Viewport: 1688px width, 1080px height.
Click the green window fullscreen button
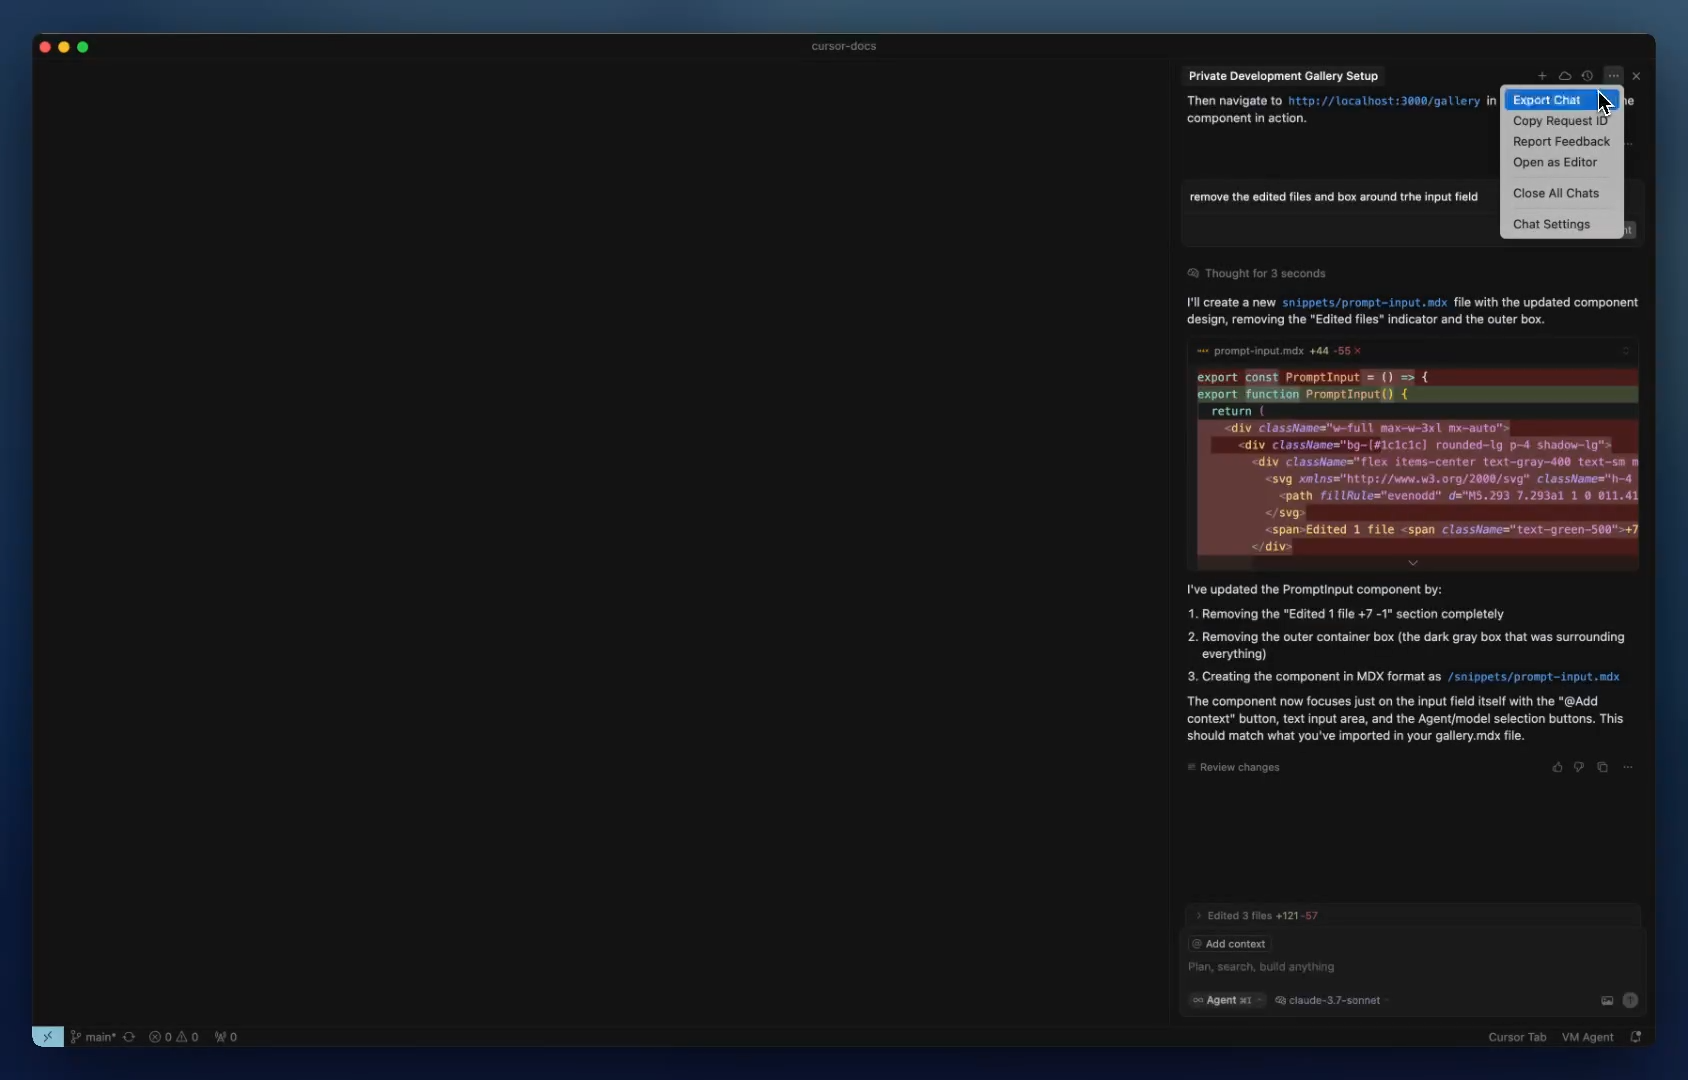(83, 47)
